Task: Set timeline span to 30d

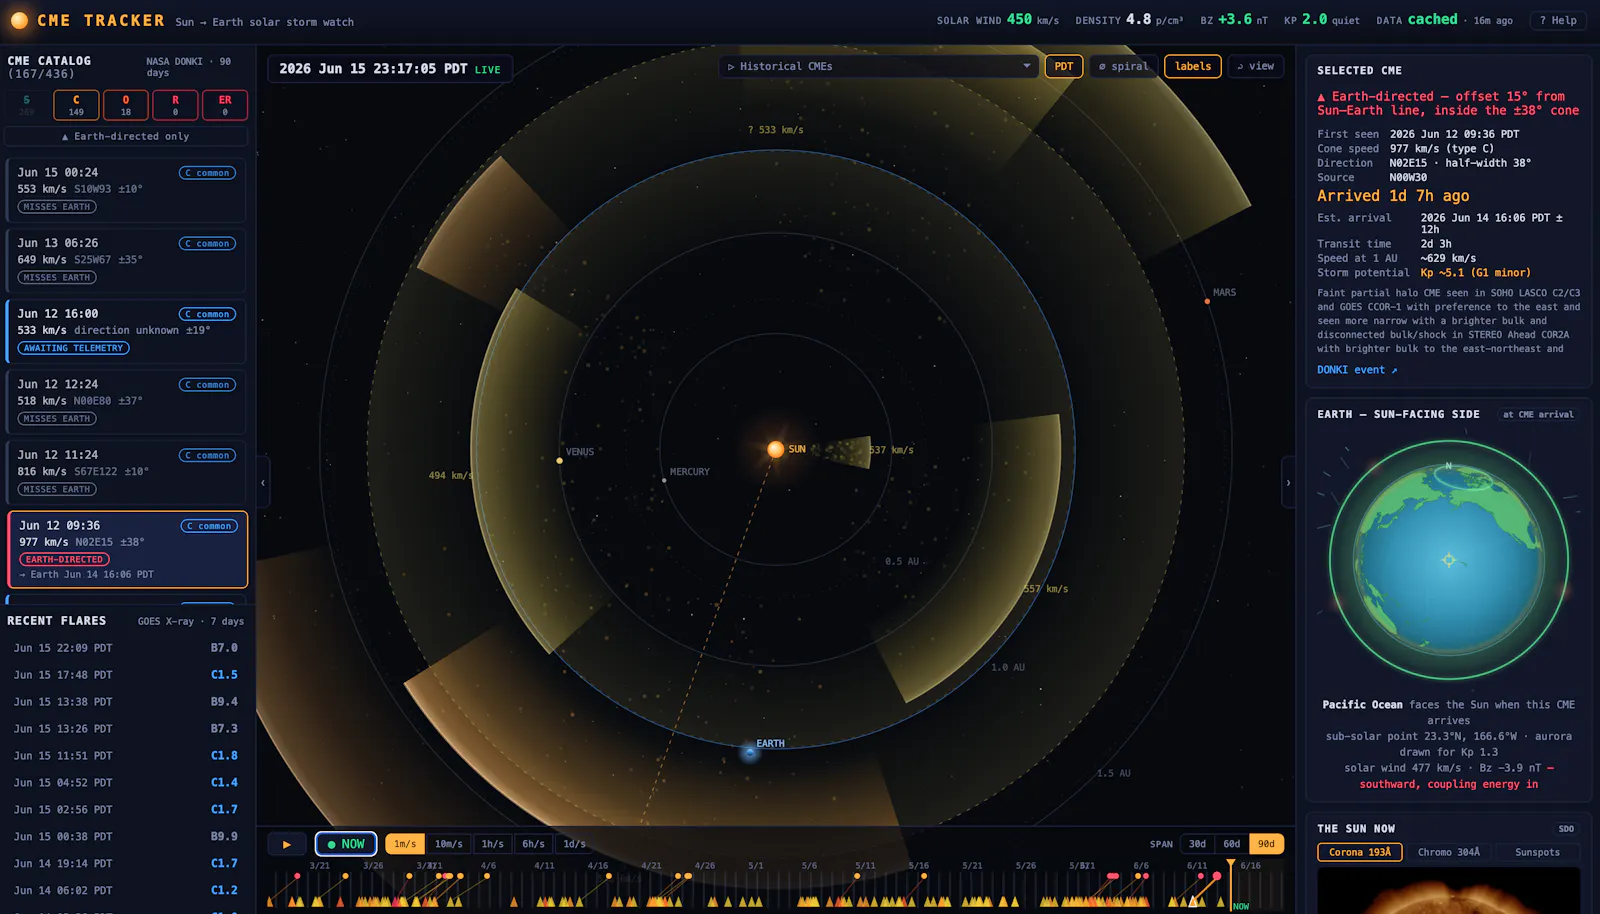Action: 1197,844
